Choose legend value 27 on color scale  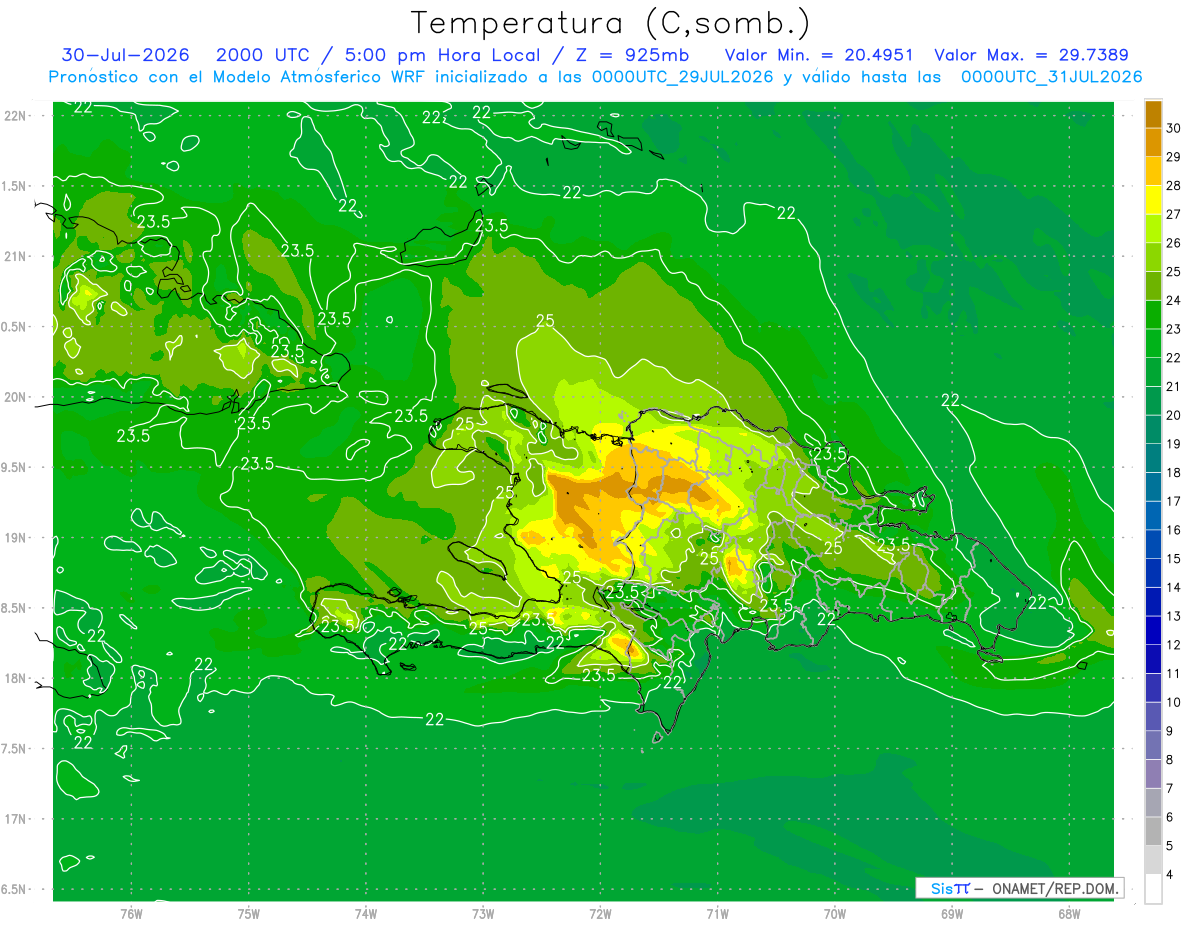pos(1173,214)
